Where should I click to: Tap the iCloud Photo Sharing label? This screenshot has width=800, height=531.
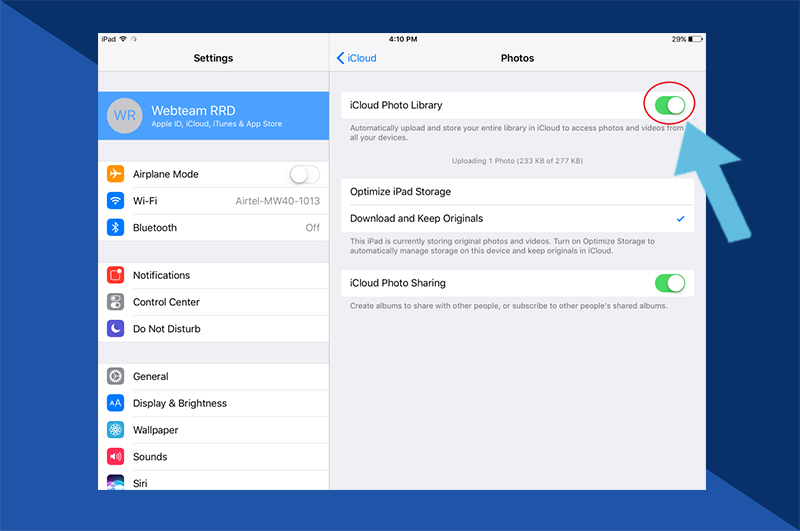coord(397,283)
